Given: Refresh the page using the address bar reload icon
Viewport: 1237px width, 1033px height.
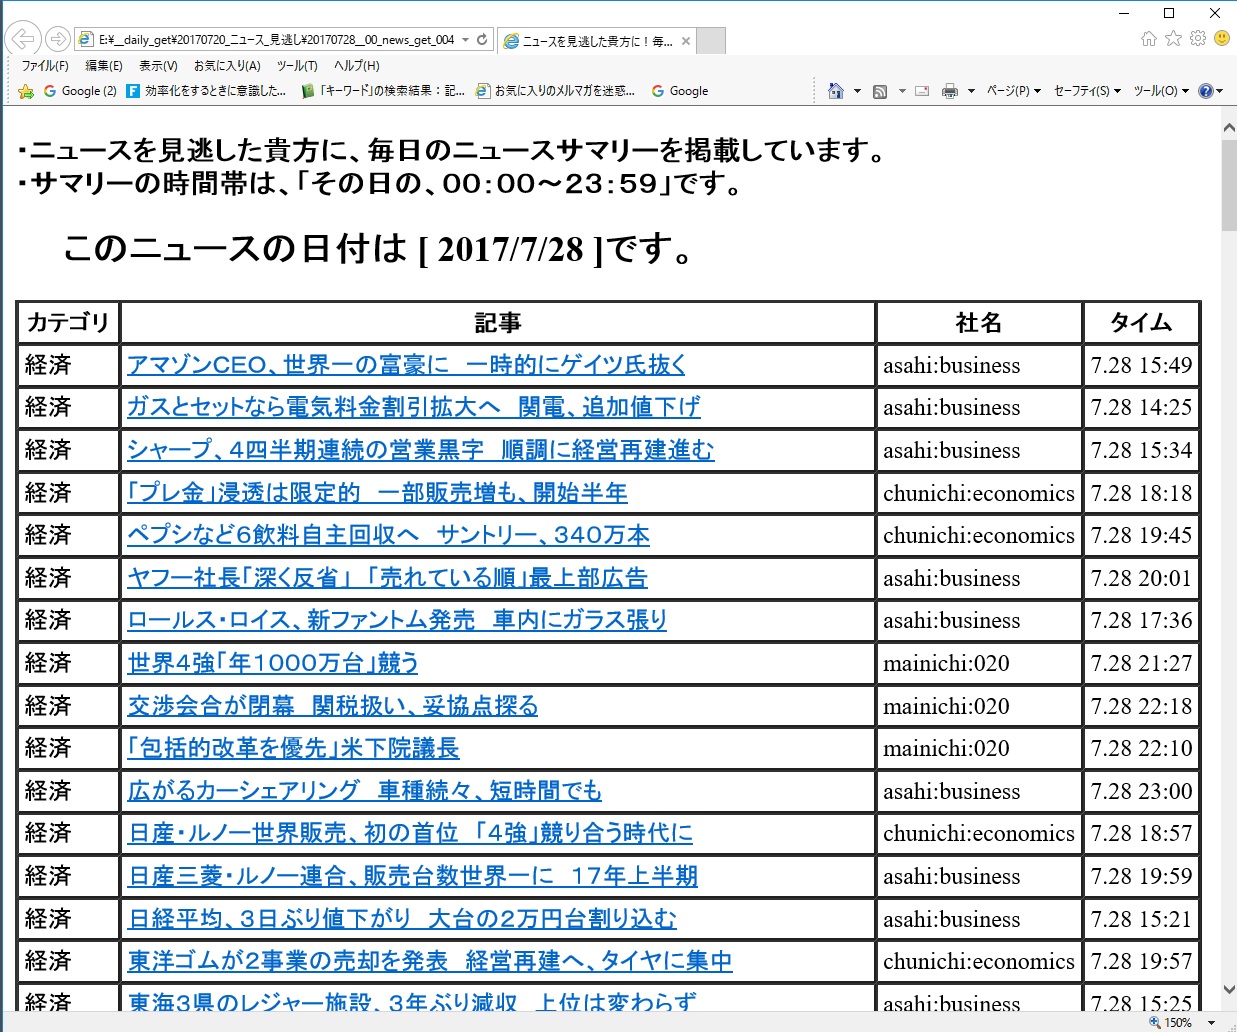Looking at the screenshot, I should click(482, 40).
